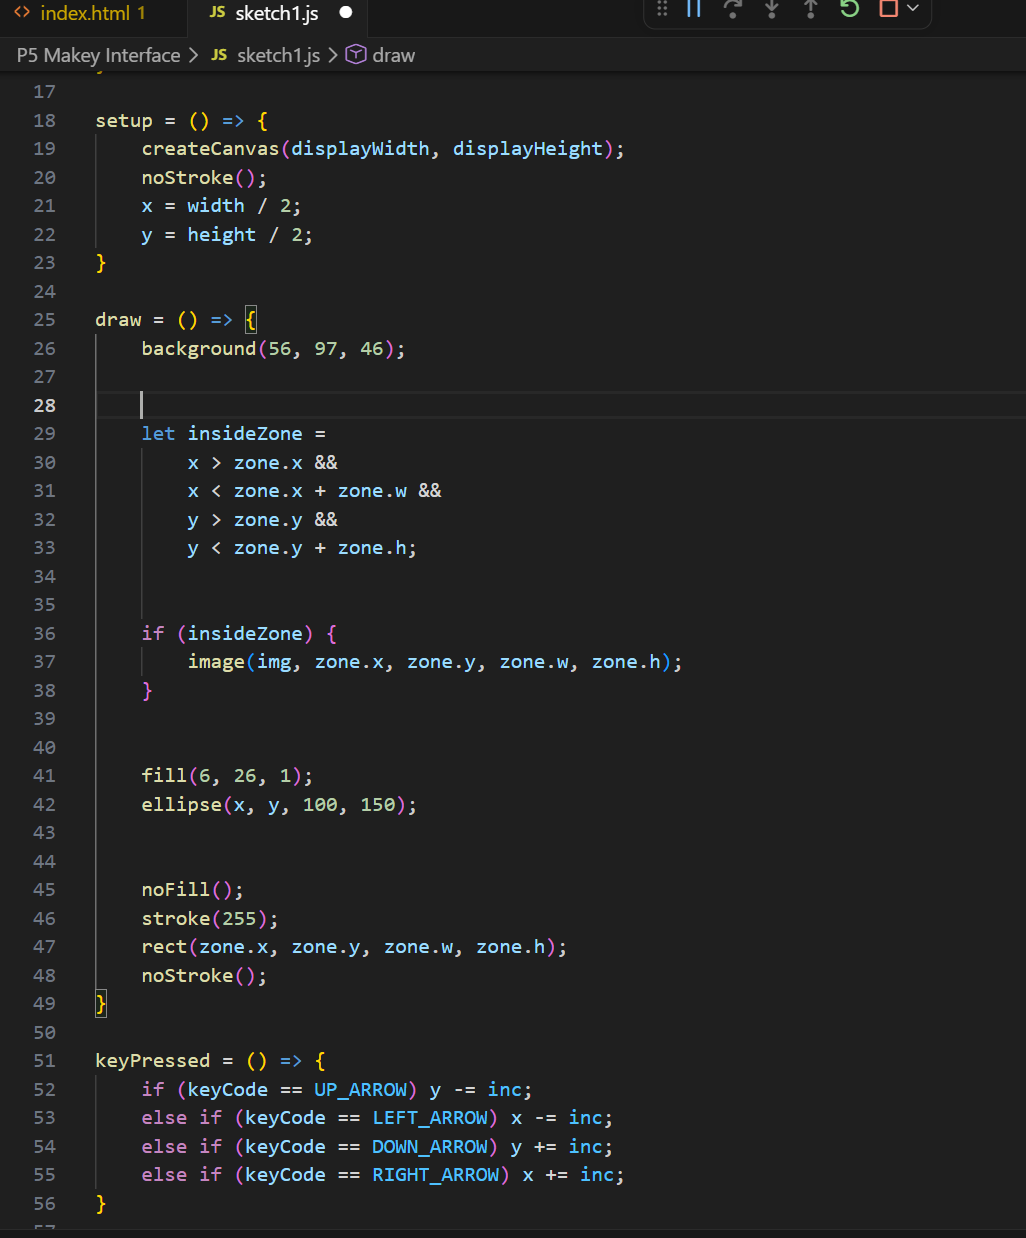1026x1238 pixels.
Task: Click the unsaved dot on sketch1.js tab
Action: click(x=346, y=13)
